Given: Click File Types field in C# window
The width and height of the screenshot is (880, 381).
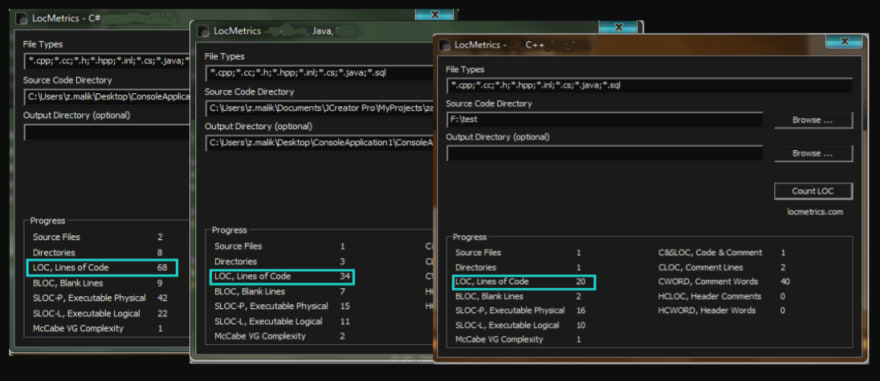Looking at the screenshot, I should tap(107, 60).
